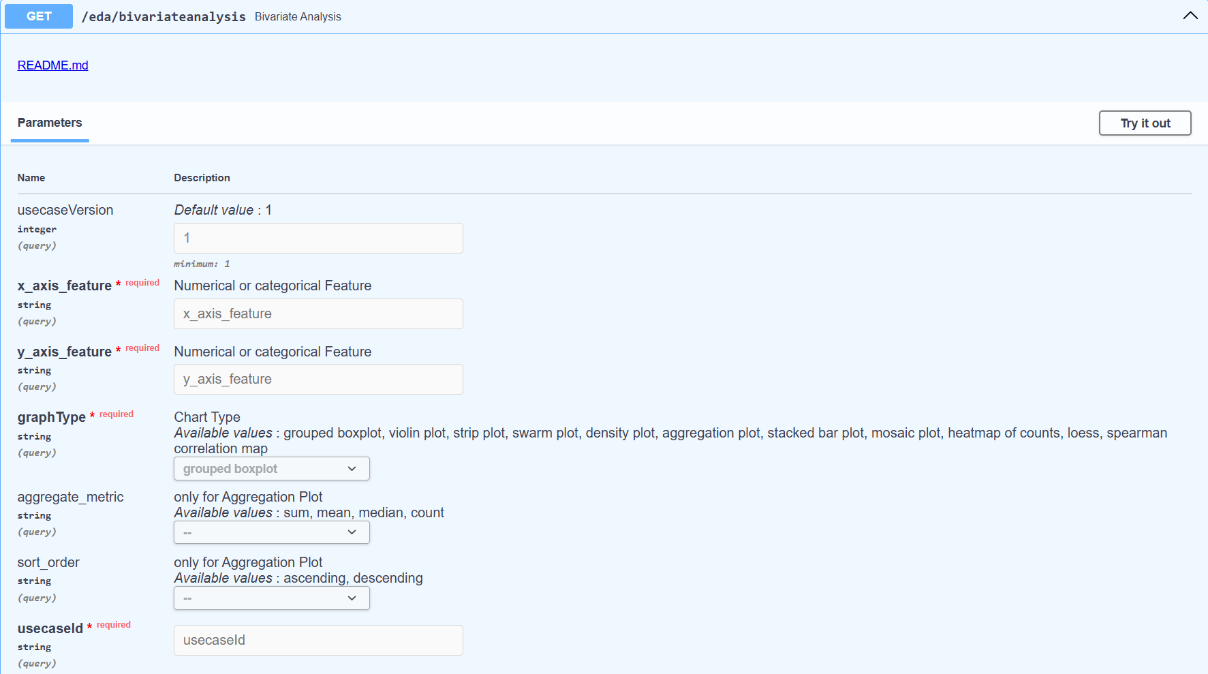Click the GET method badge
This screenshot has height=674, width=1208.
[38, 16]
